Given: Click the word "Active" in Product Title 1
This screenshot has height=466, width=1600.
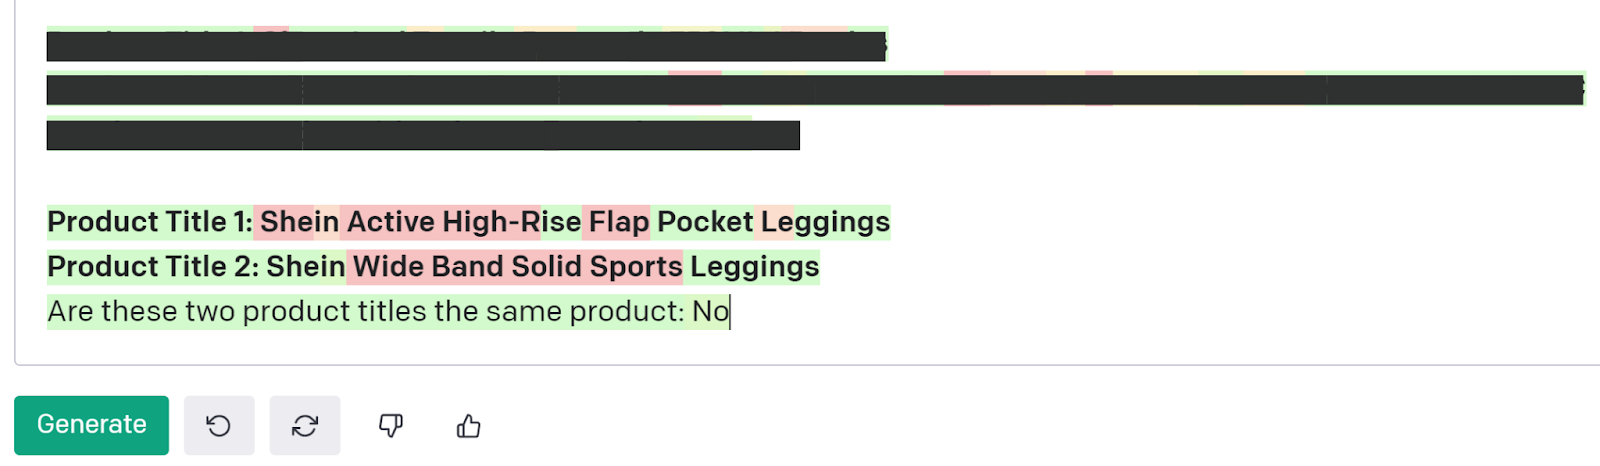Looking at the screenshot, I should click(x=390, y=222).
